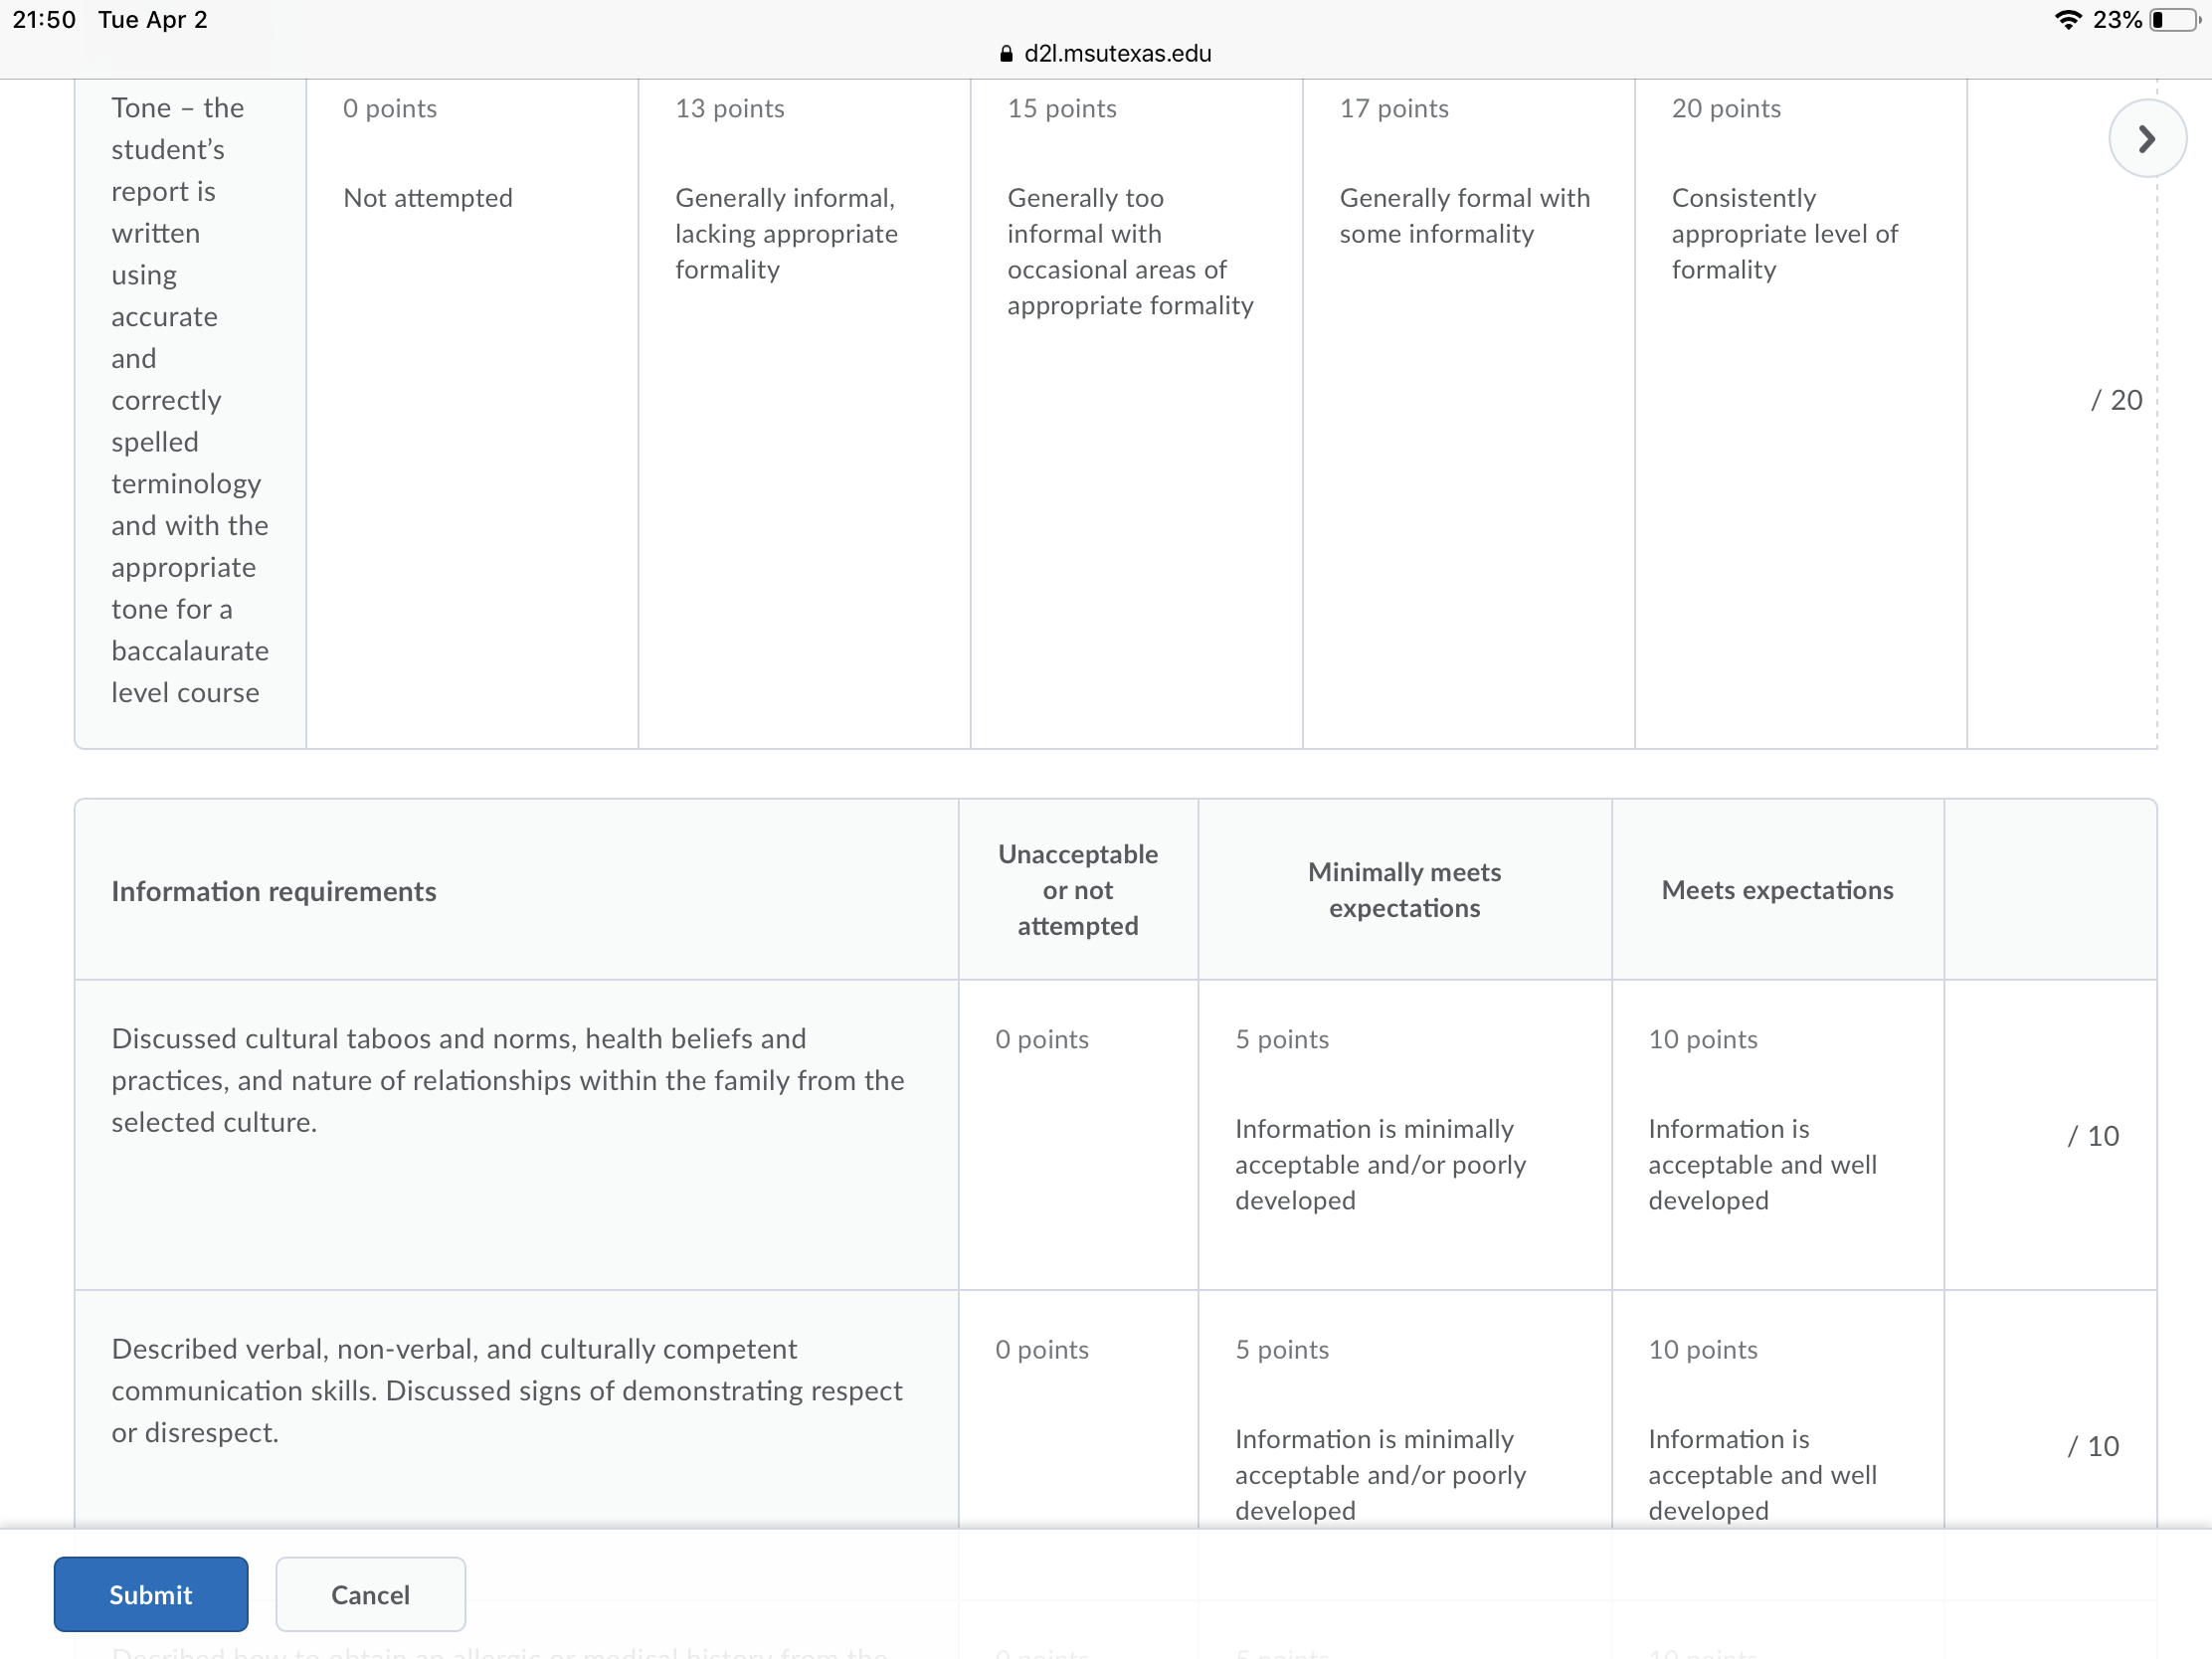Image resolution: width=2212 pixels, height=1659 pixels.
Task: Choose 13 points Generally informal level
Action: point(804,413)
